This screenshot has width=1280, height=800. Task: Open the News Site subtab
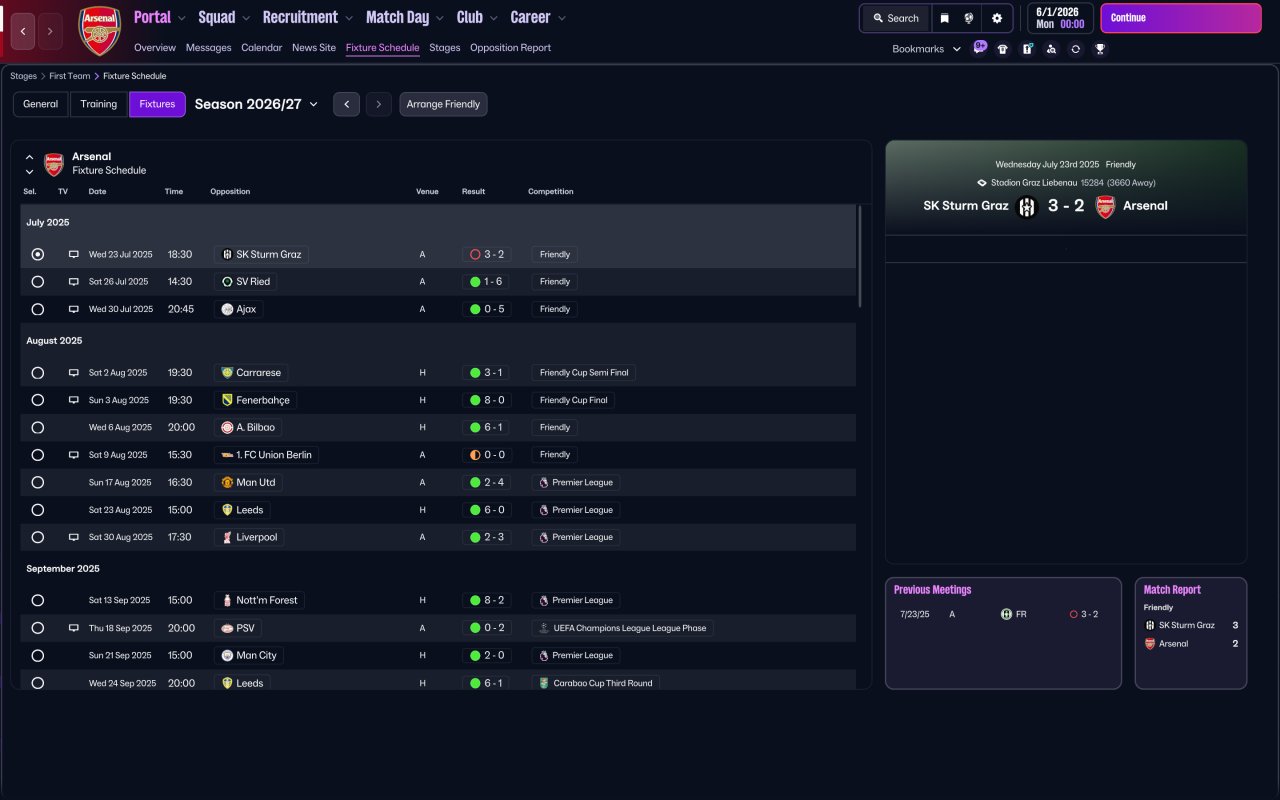pyautogui.click(x=314, y=48)
